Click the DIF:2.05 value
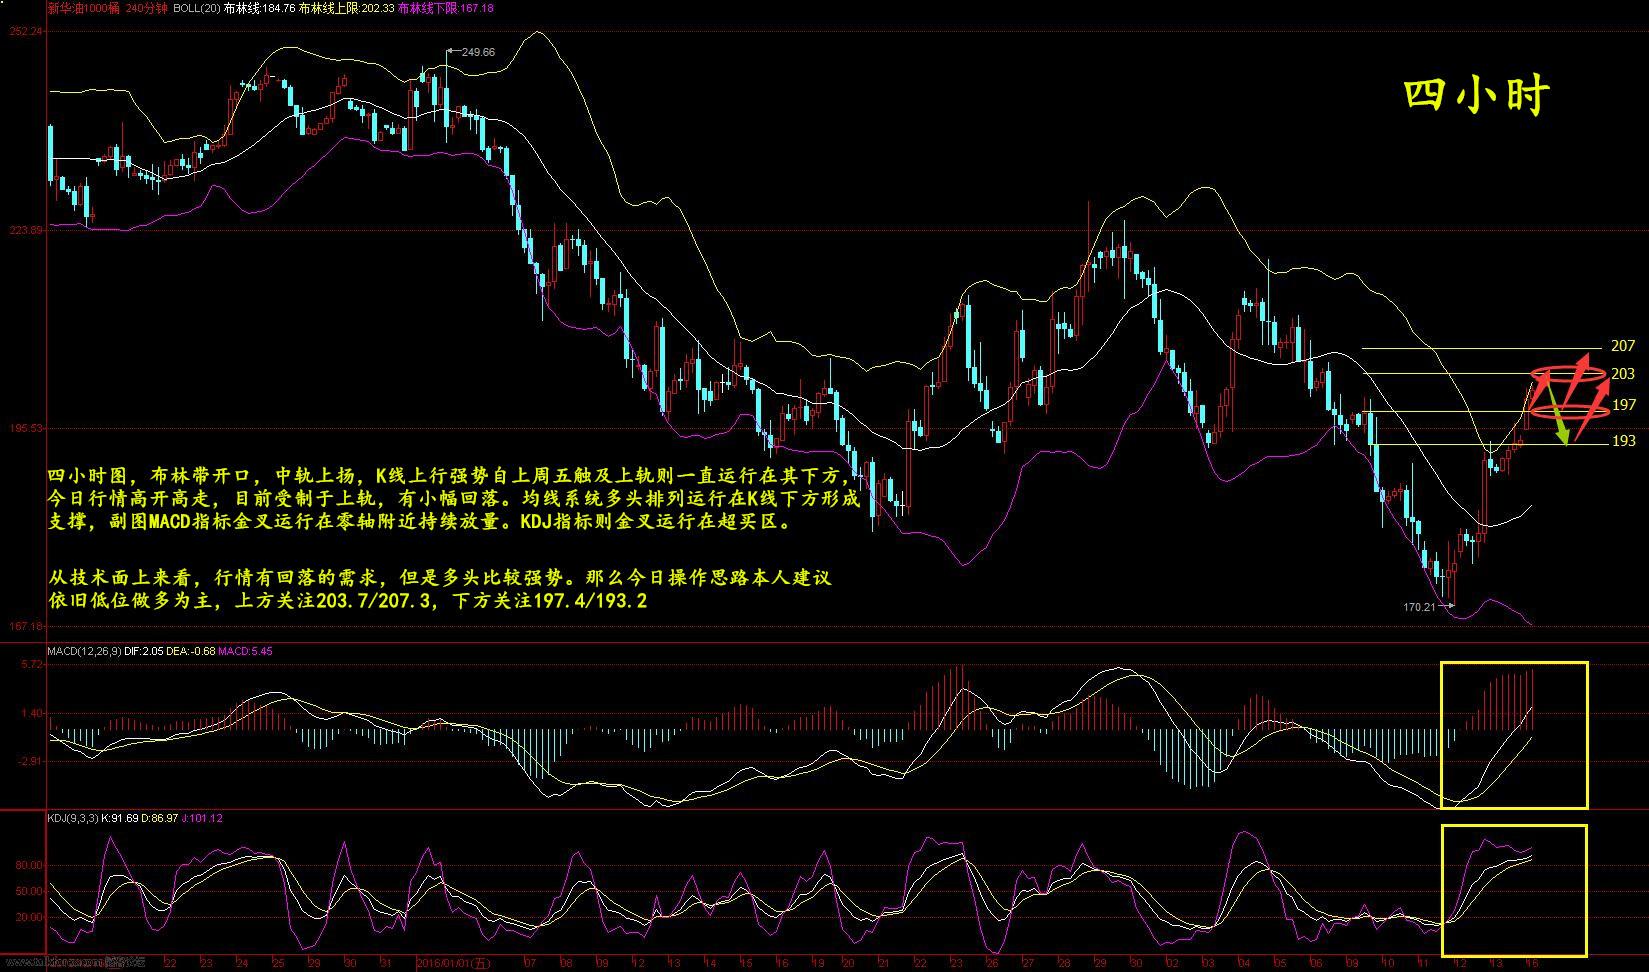The height and width of the screenshot is (972, 1649). coord(146,651)
